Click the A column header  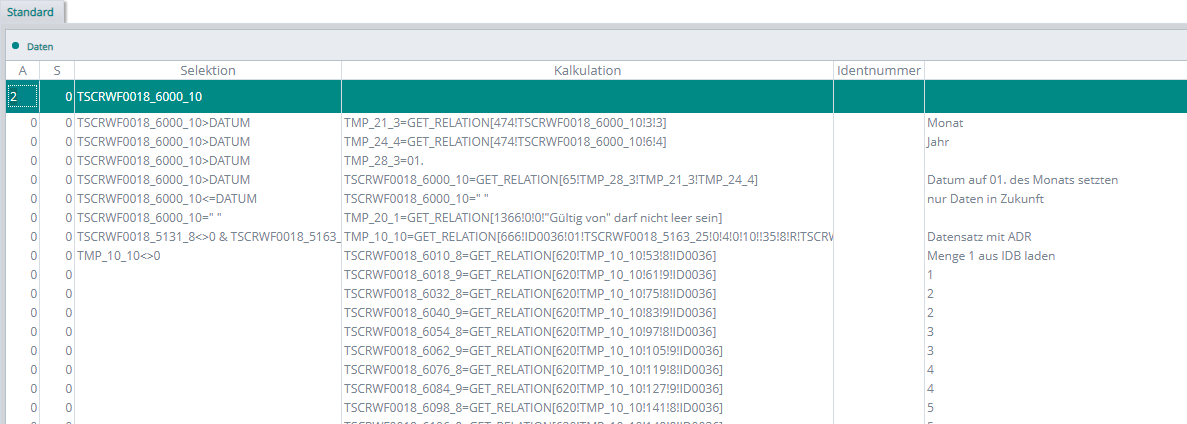click(22, 70)
